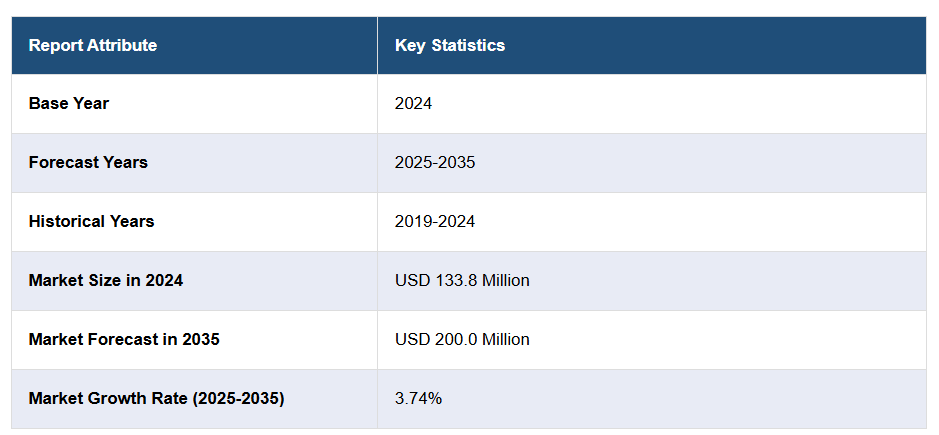Click the Base Year value 2024
The height and width of the screenshot is (435, 939).
click(x=413, y=103)
